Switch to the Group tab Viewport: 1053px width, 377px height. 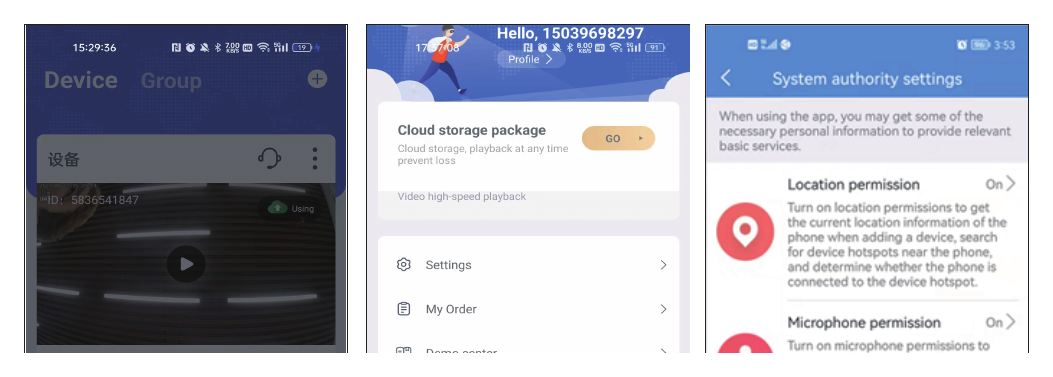click(171, 81)
